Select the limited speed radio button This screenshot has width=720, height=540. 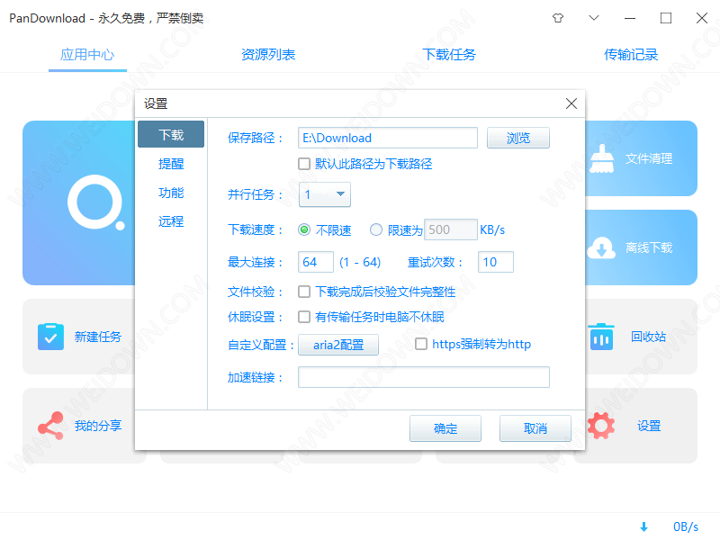[x=376, y=230]
